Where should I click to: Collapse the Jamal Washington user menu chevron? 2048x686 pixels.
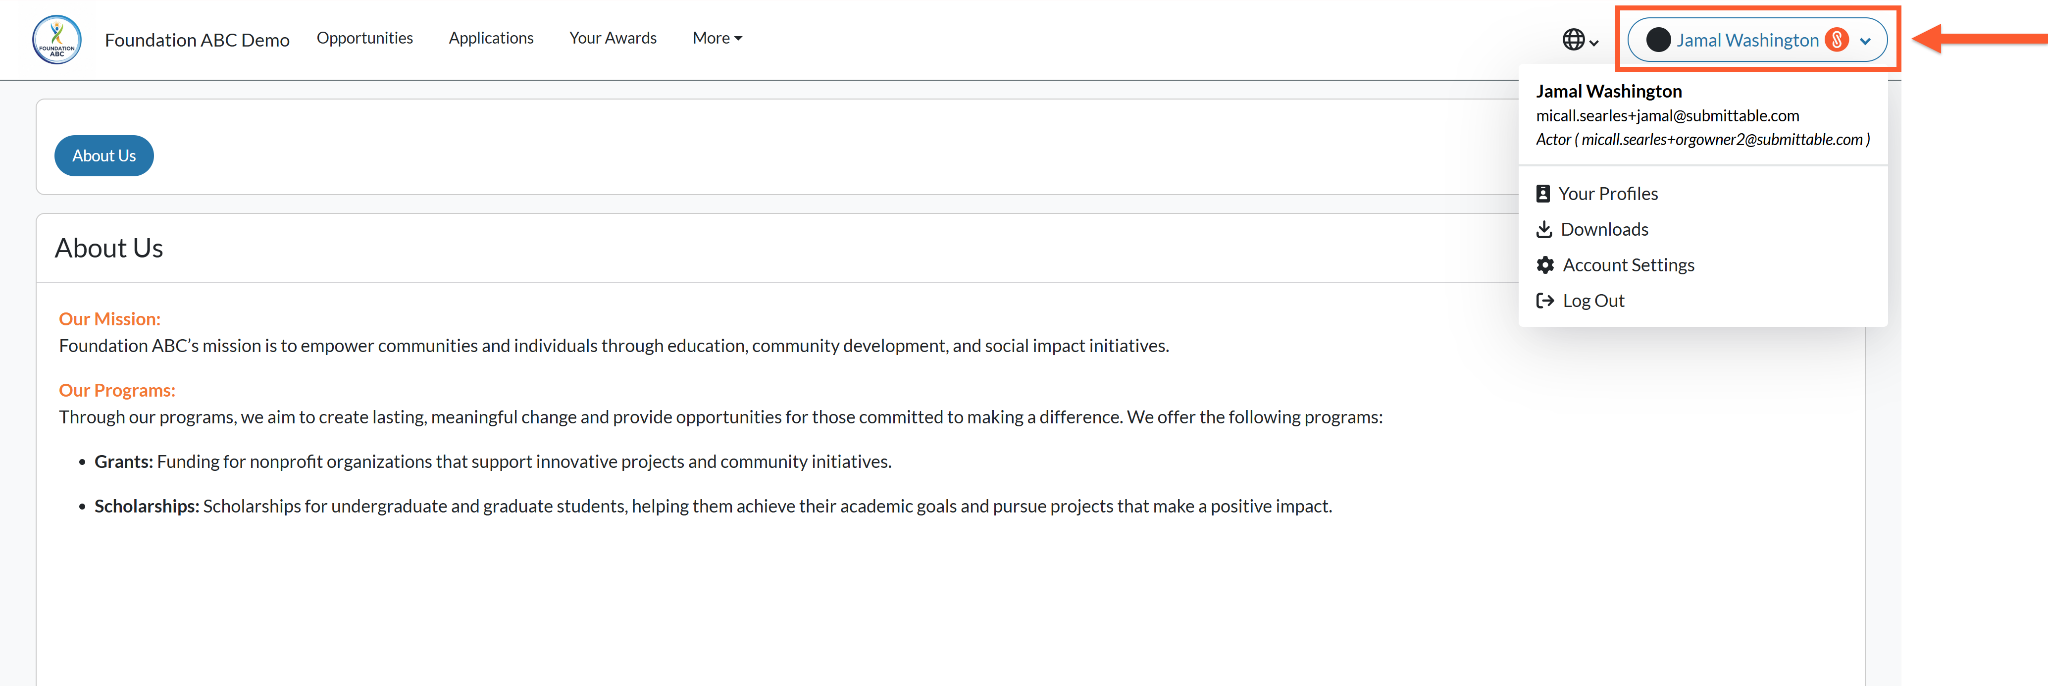tap(1865, 41)
